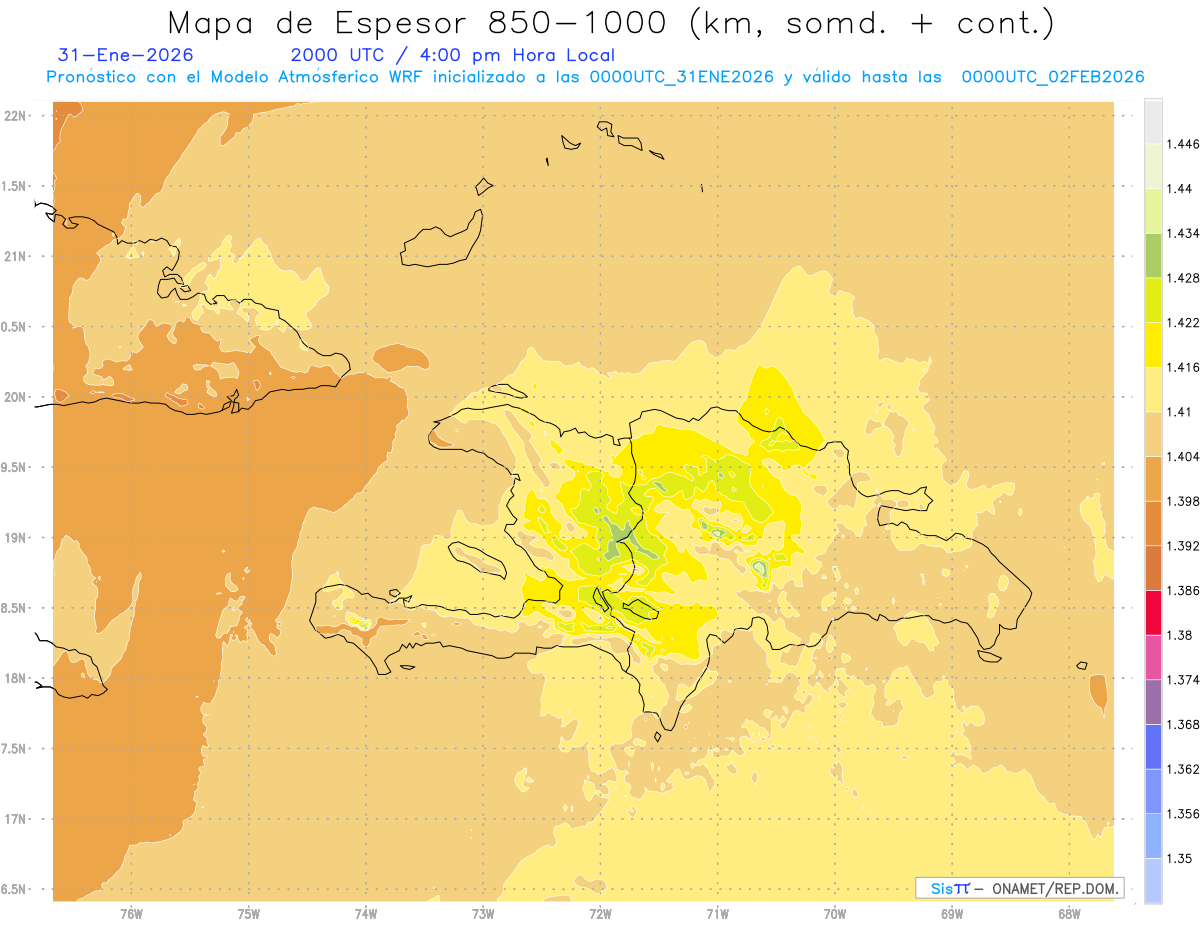
Task: Click the latitude axis label '22N'
Action: [x=17, y=116]
